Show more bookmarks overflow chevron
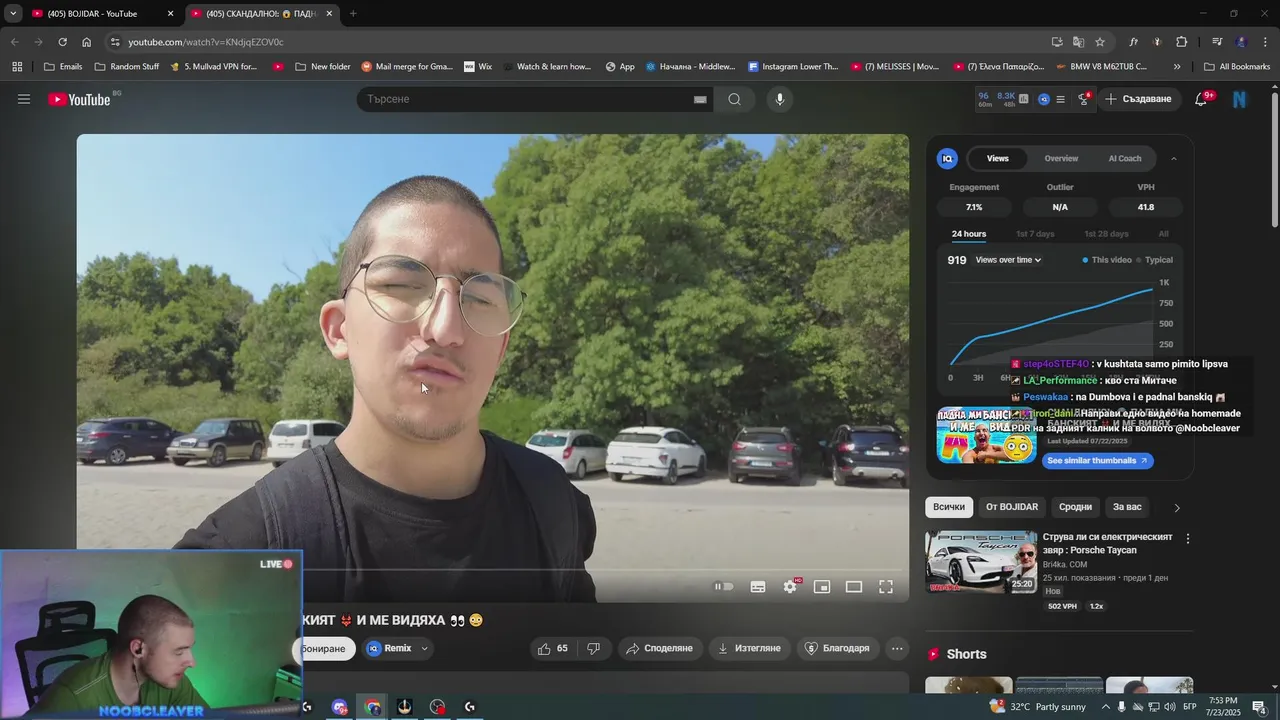Image resolution: width=1280 pixels, height=720 pixels. click(x=1177, y=67)
